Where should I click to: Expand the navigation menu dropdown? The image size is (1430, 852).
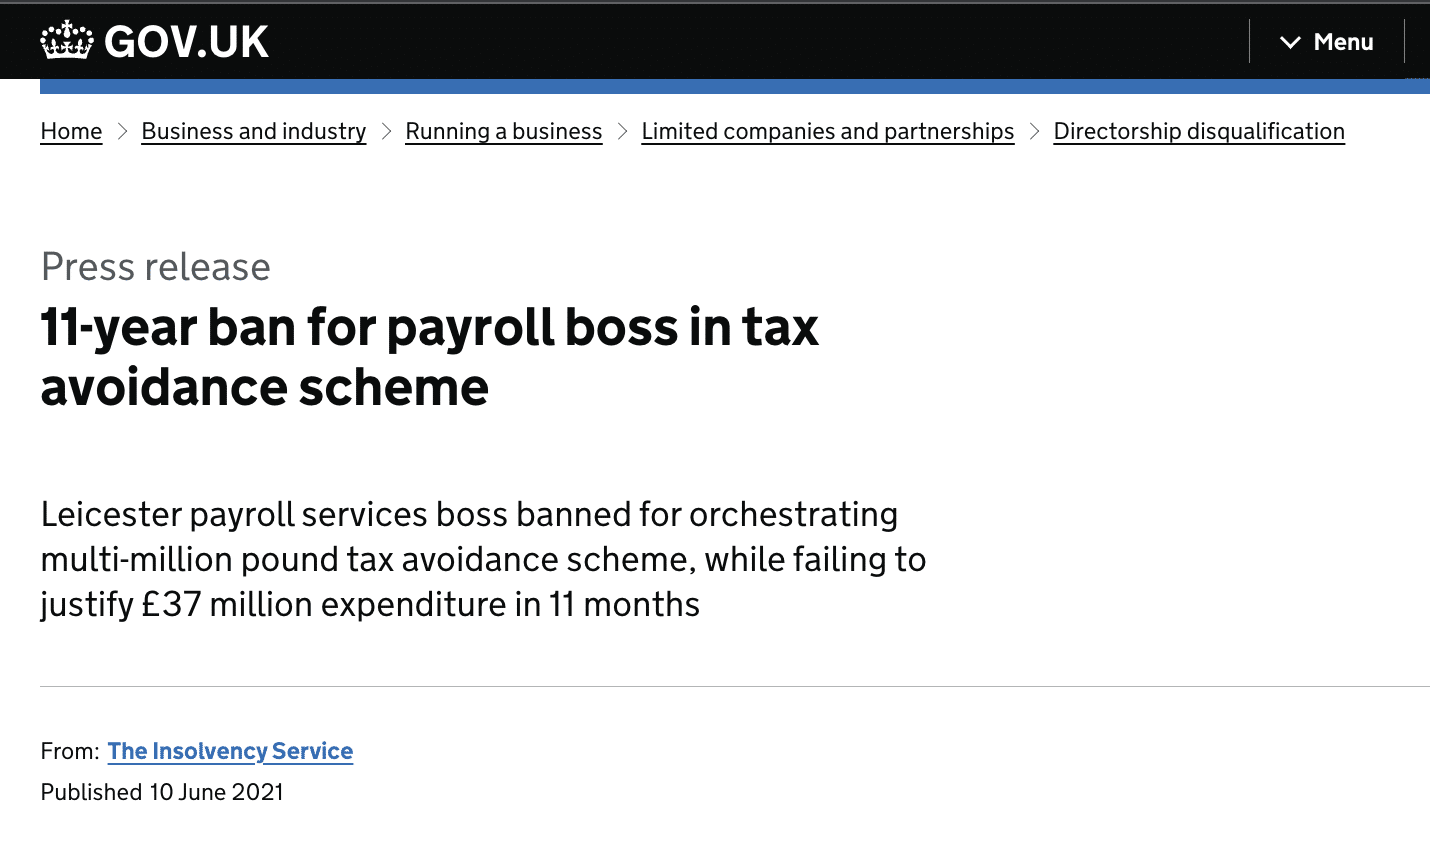(x=1325, y=42)
